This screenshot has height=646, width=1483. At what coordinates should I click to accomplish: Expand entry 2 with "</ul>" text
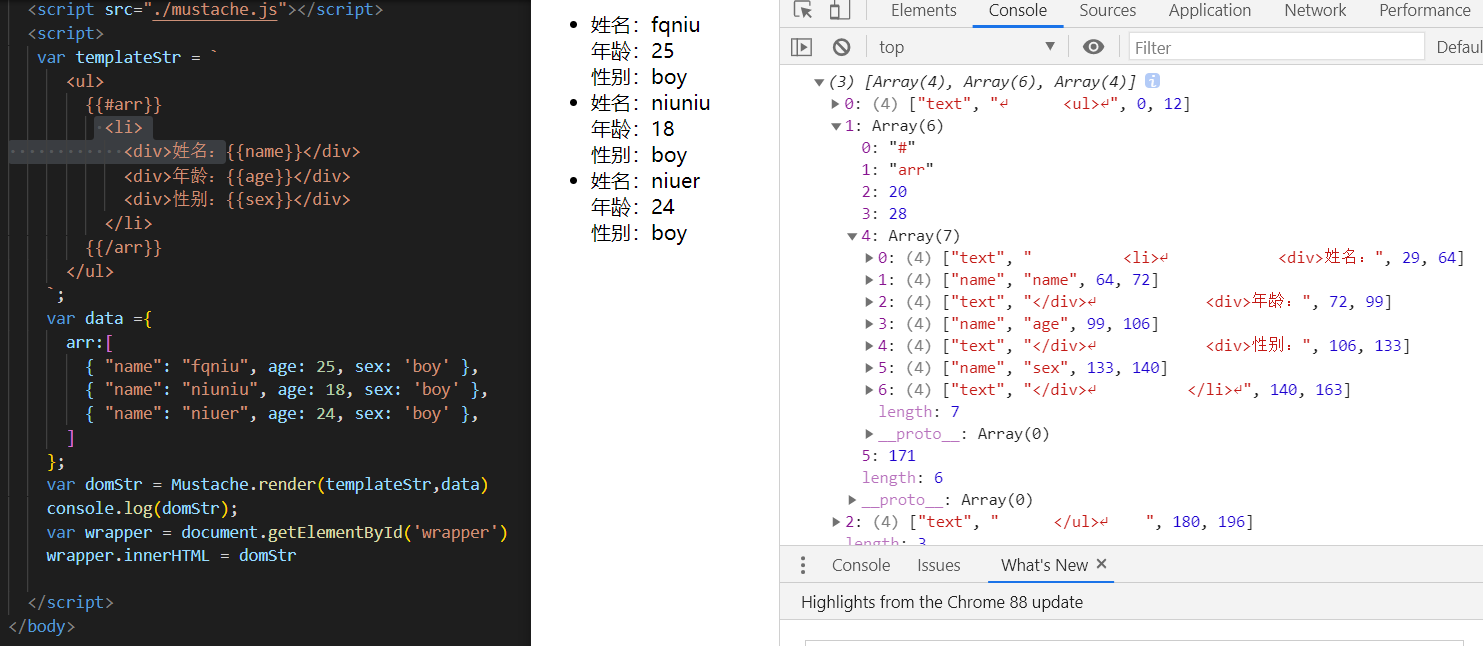tap(836, 522)
